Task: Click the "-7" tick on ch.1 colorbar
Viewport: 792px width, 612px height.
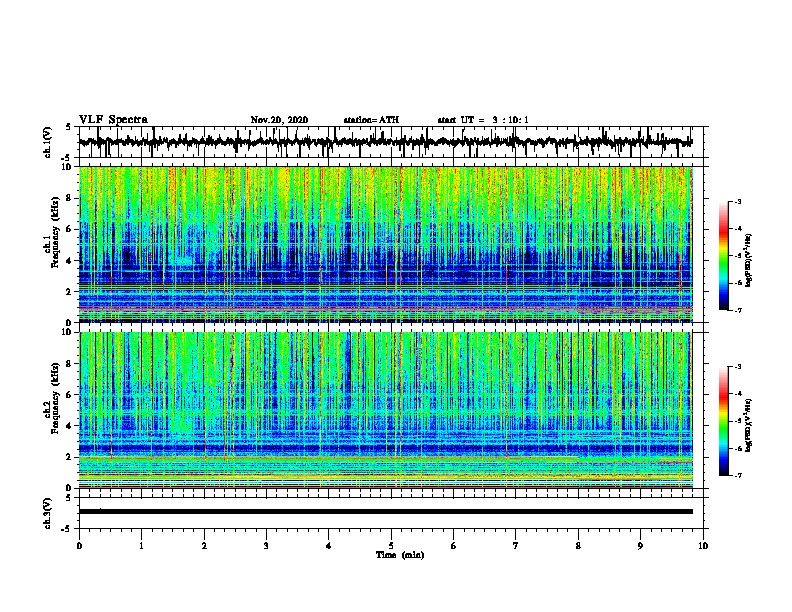Action: coord(737,310)
